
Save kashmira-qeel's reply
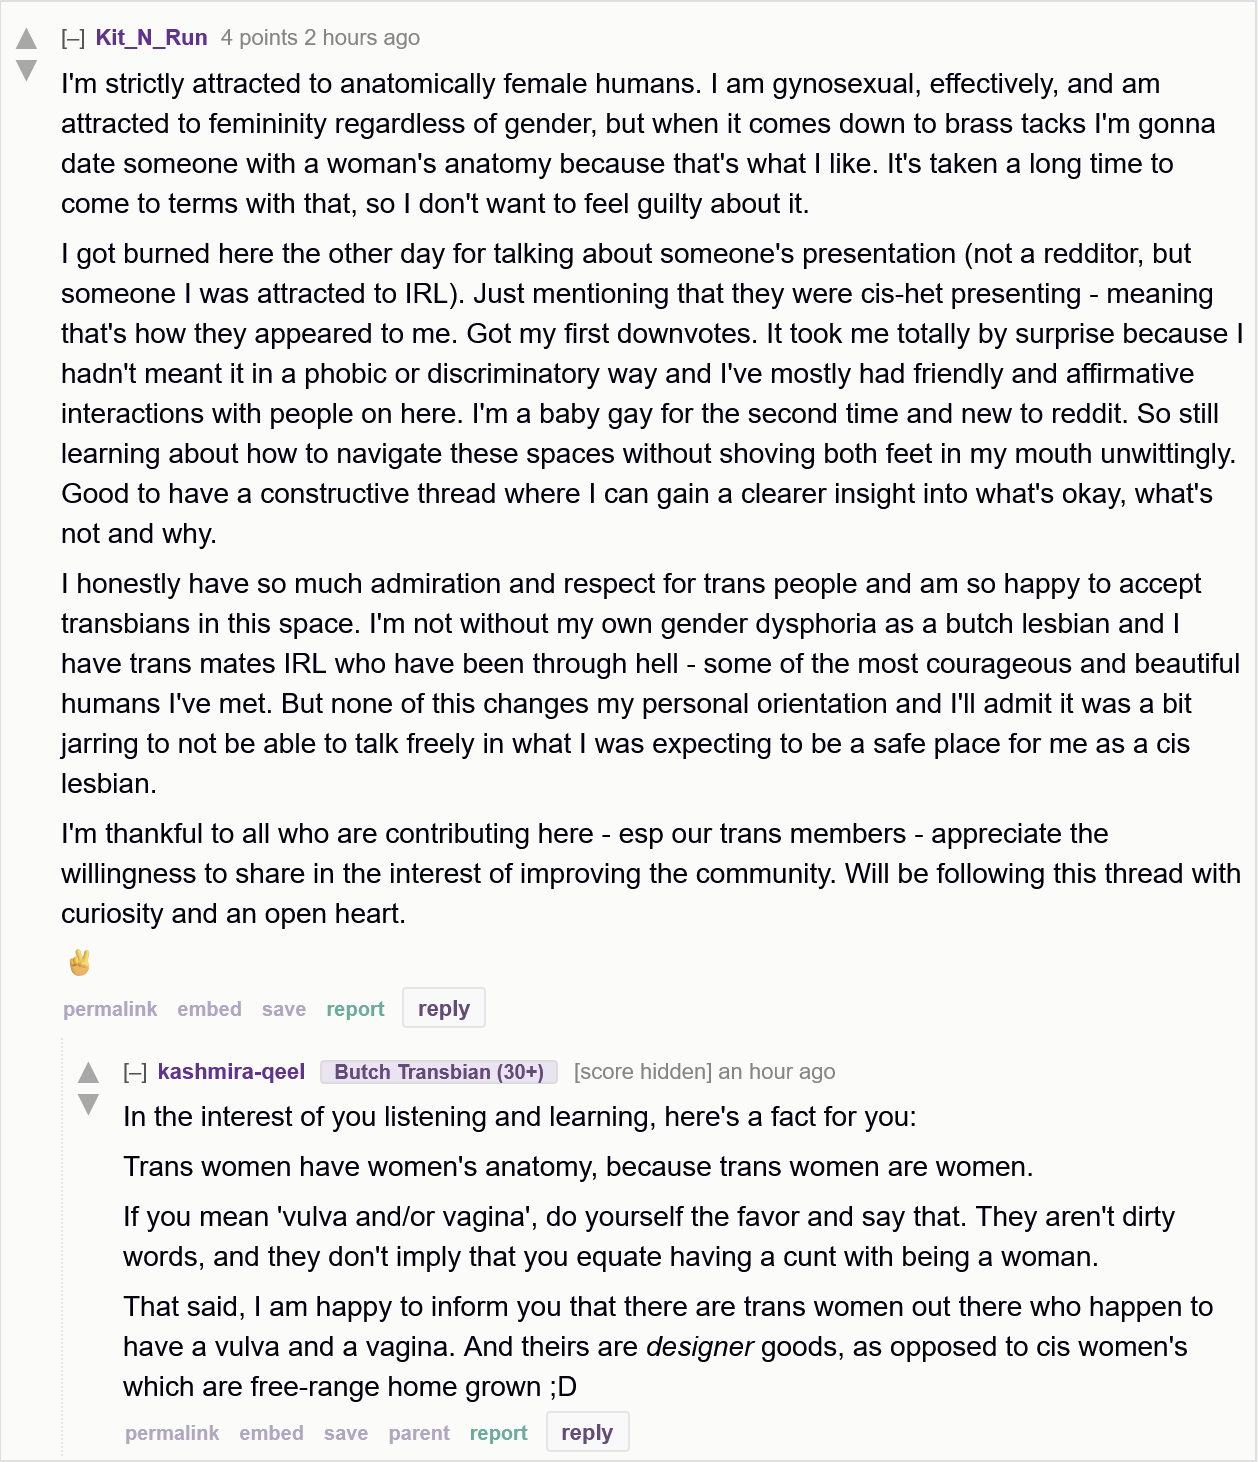click(346, 1433)
